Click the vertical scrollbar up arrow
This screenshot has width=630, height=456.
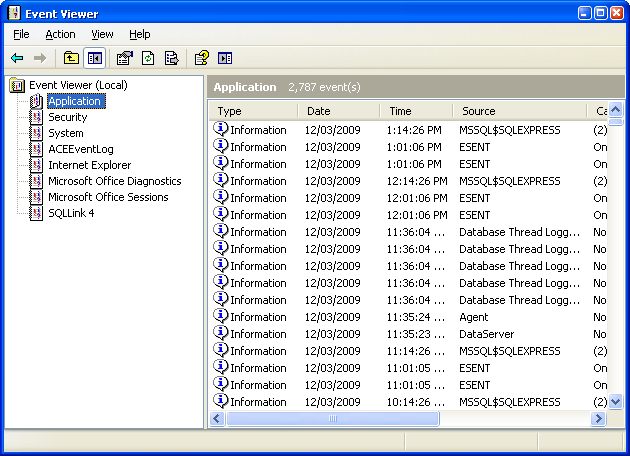tap(616, 109)
